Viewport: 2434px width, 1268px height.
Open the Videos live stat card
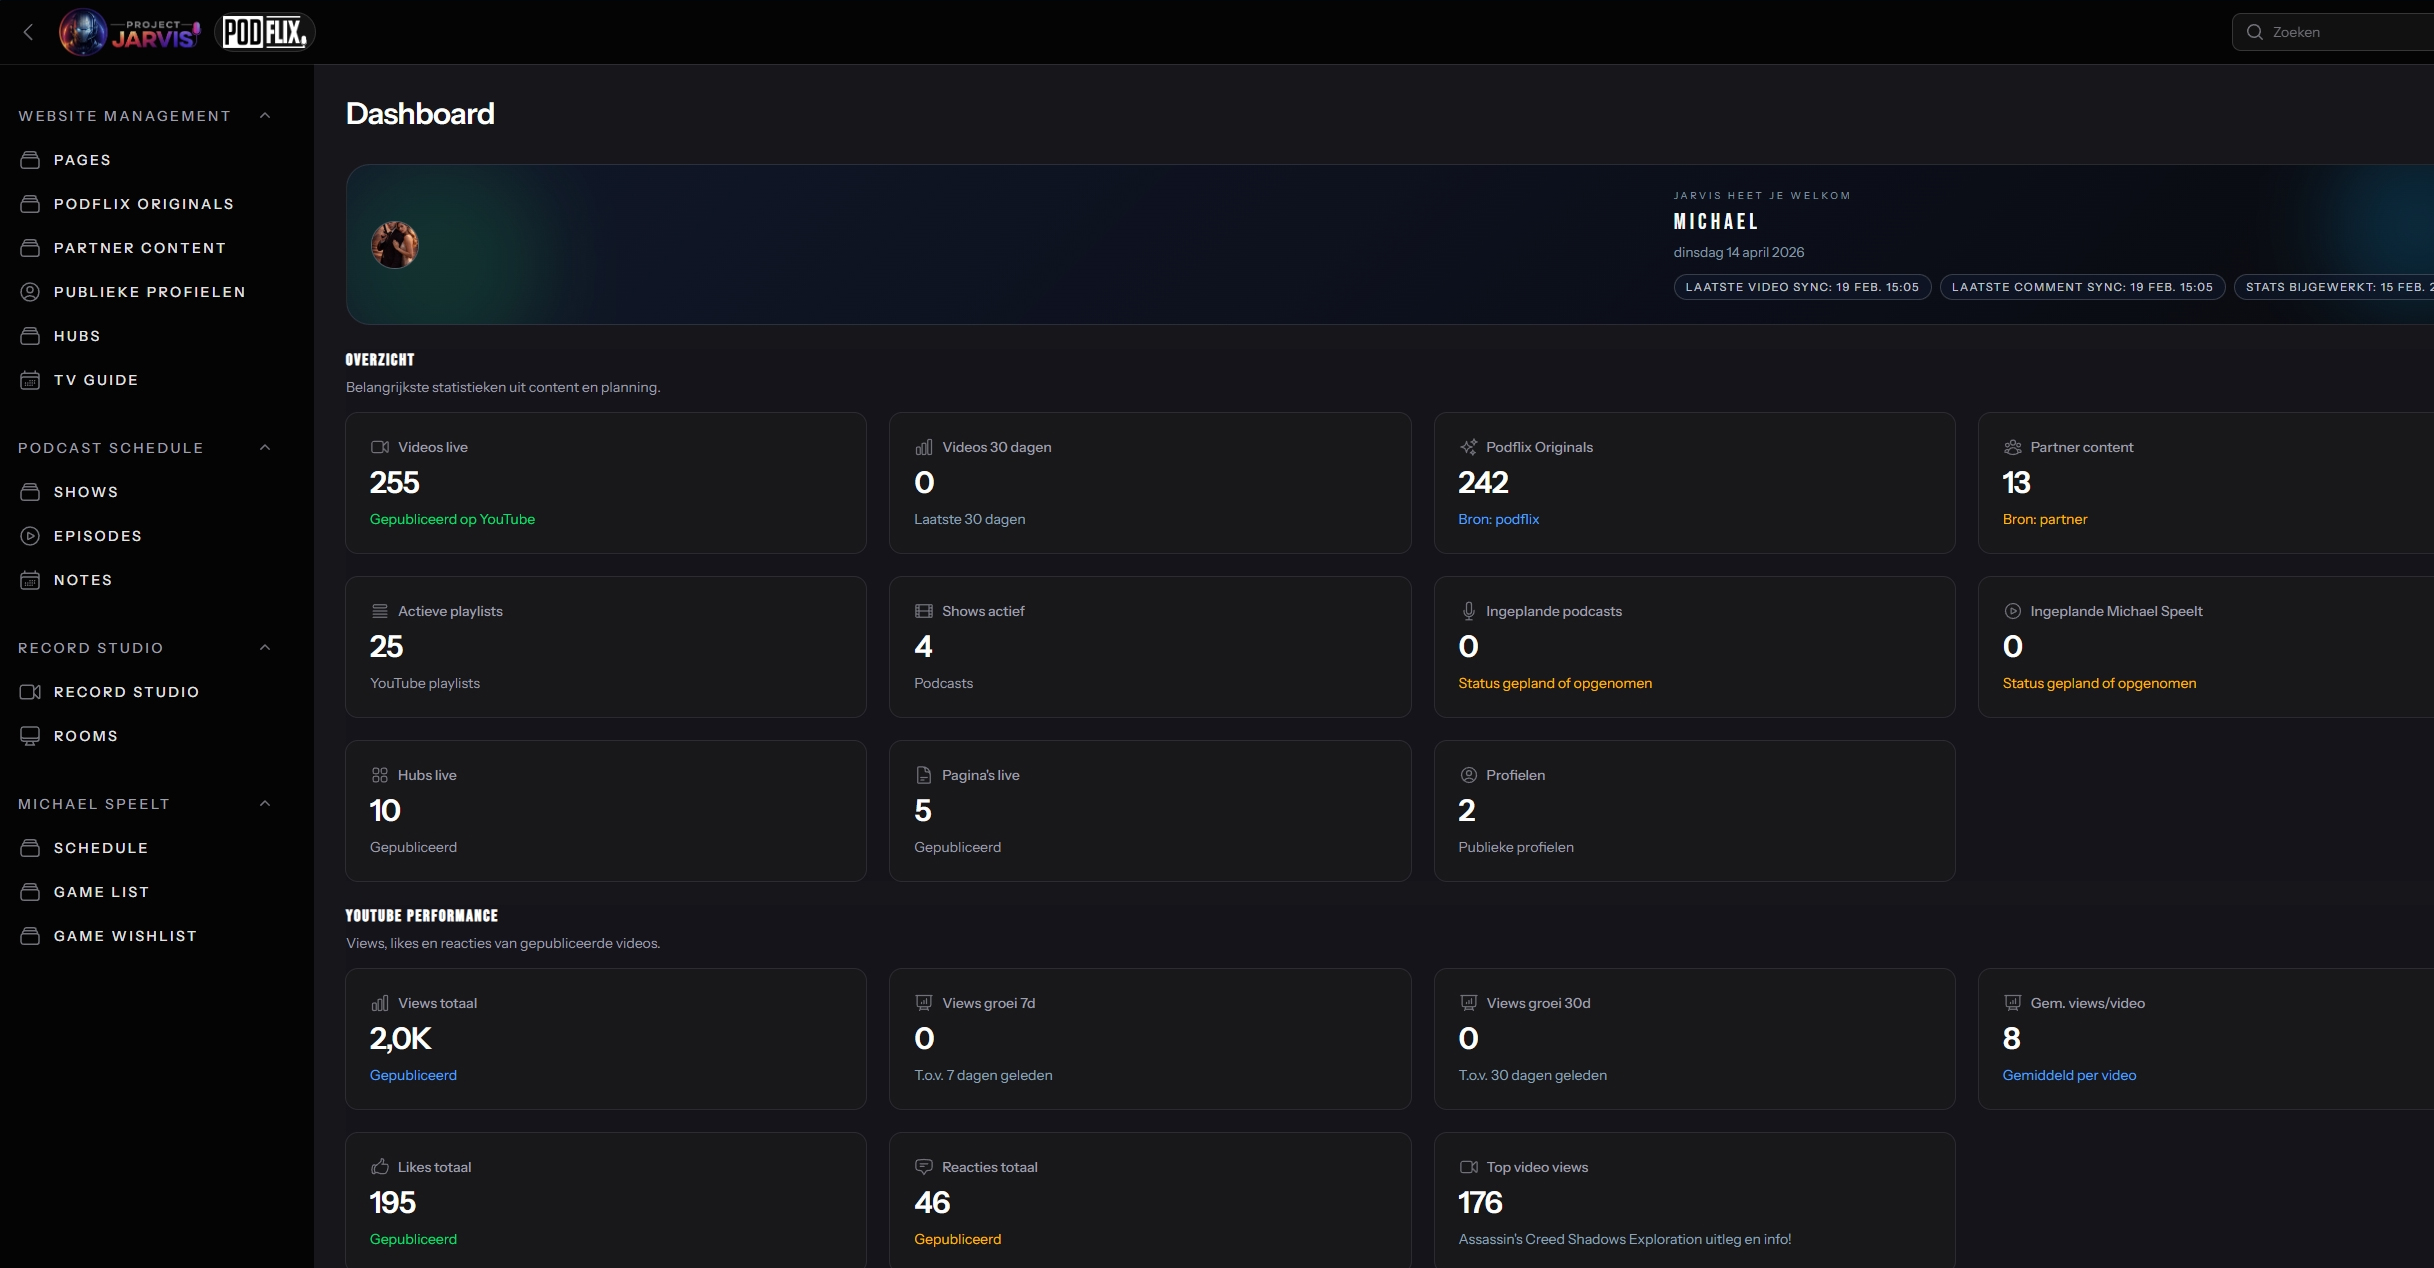[605, 483]
